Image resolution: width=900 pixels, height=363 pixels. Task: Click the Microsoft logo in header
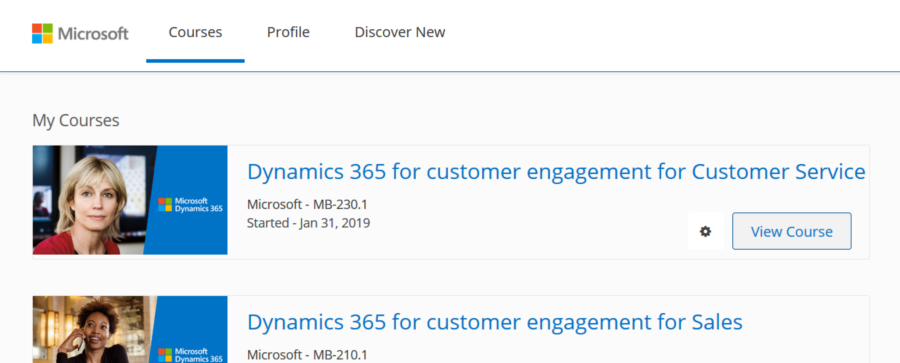tap(80, 33)
